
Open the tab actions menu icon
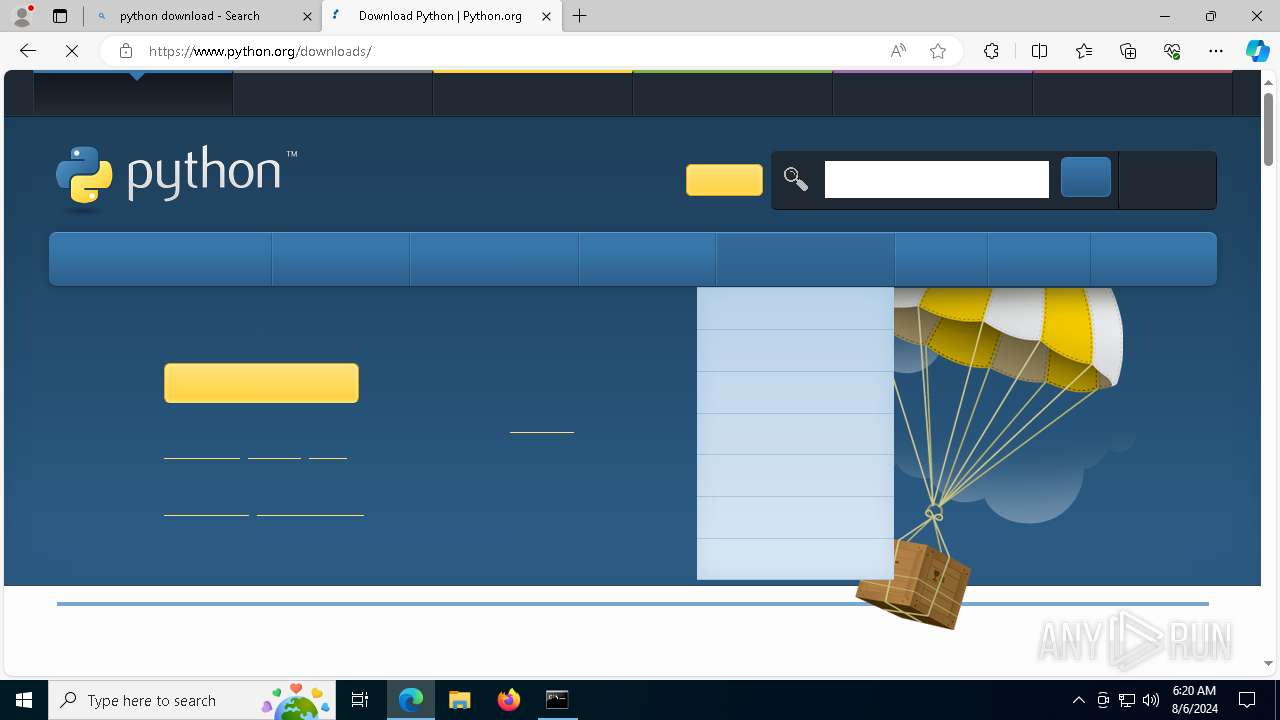tap(60, 16)
